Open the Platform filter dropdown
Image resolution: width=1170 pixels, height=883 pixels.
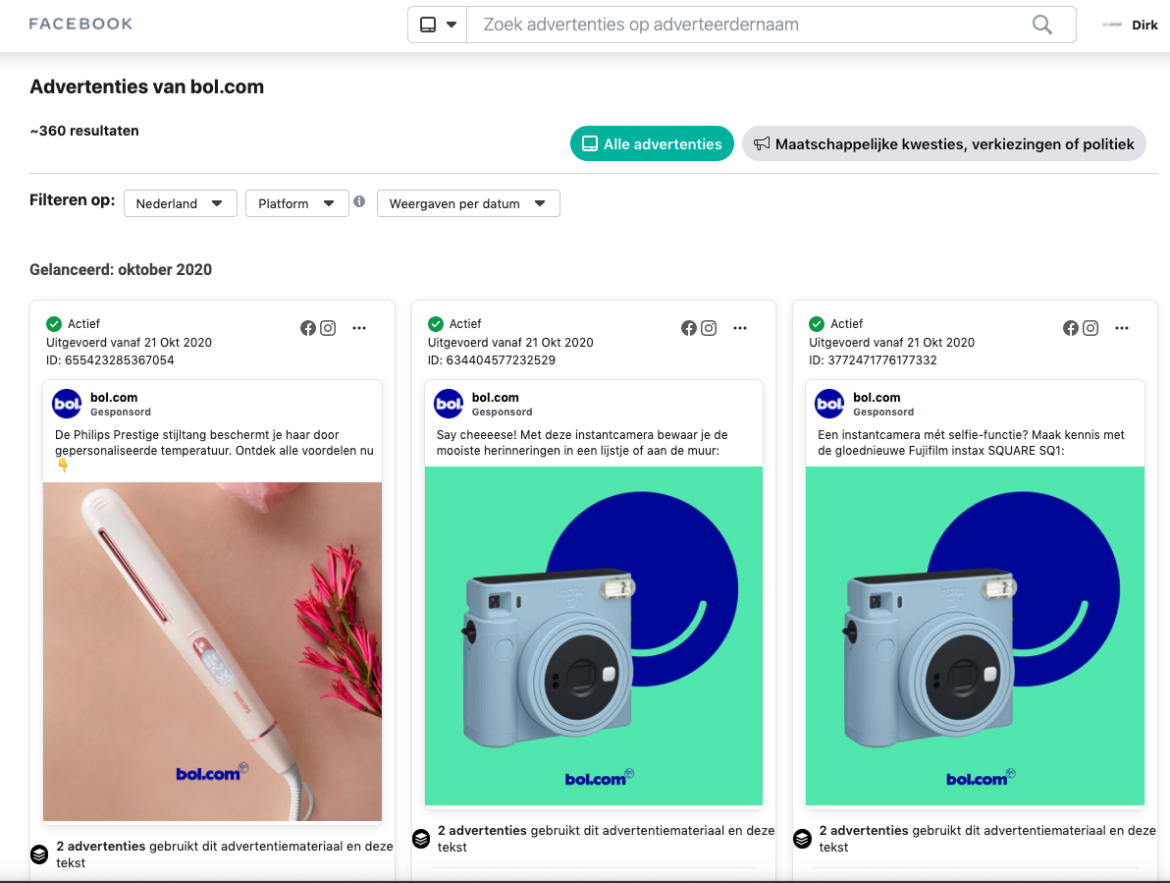coord(296,203)
